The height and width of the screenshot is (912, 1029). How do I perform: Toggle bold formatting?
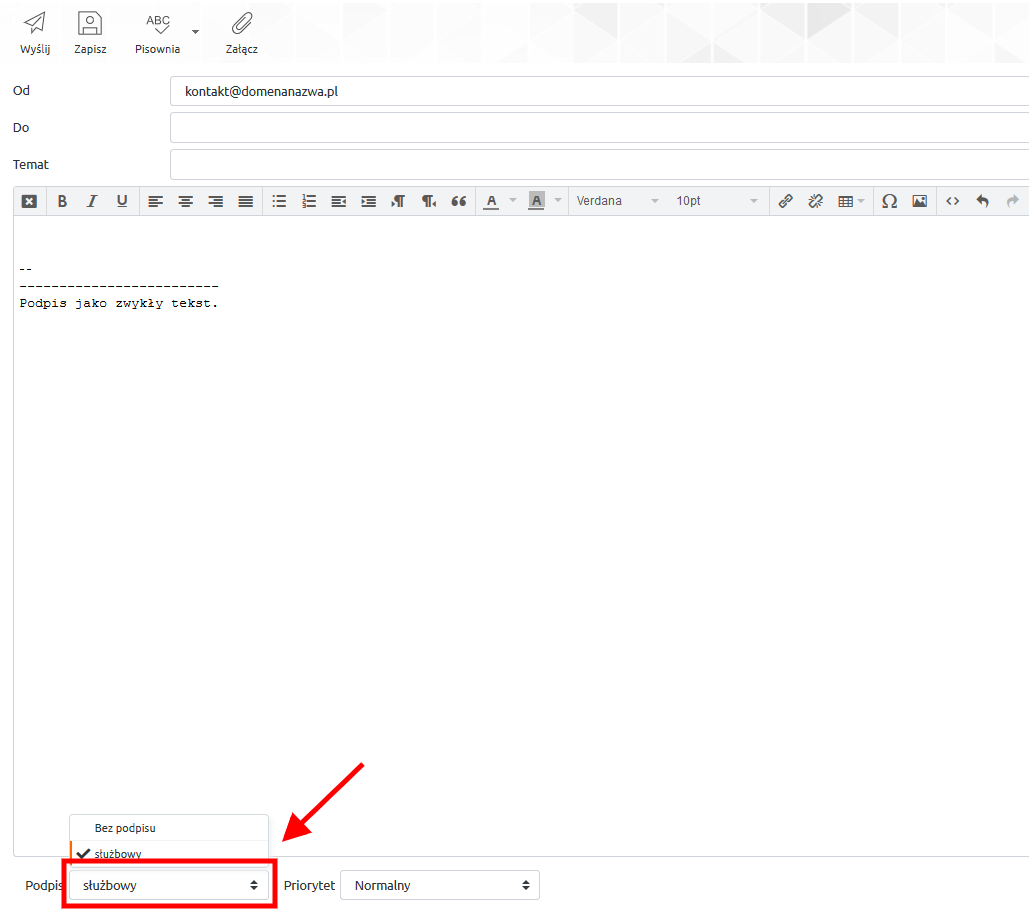[62, 201]
